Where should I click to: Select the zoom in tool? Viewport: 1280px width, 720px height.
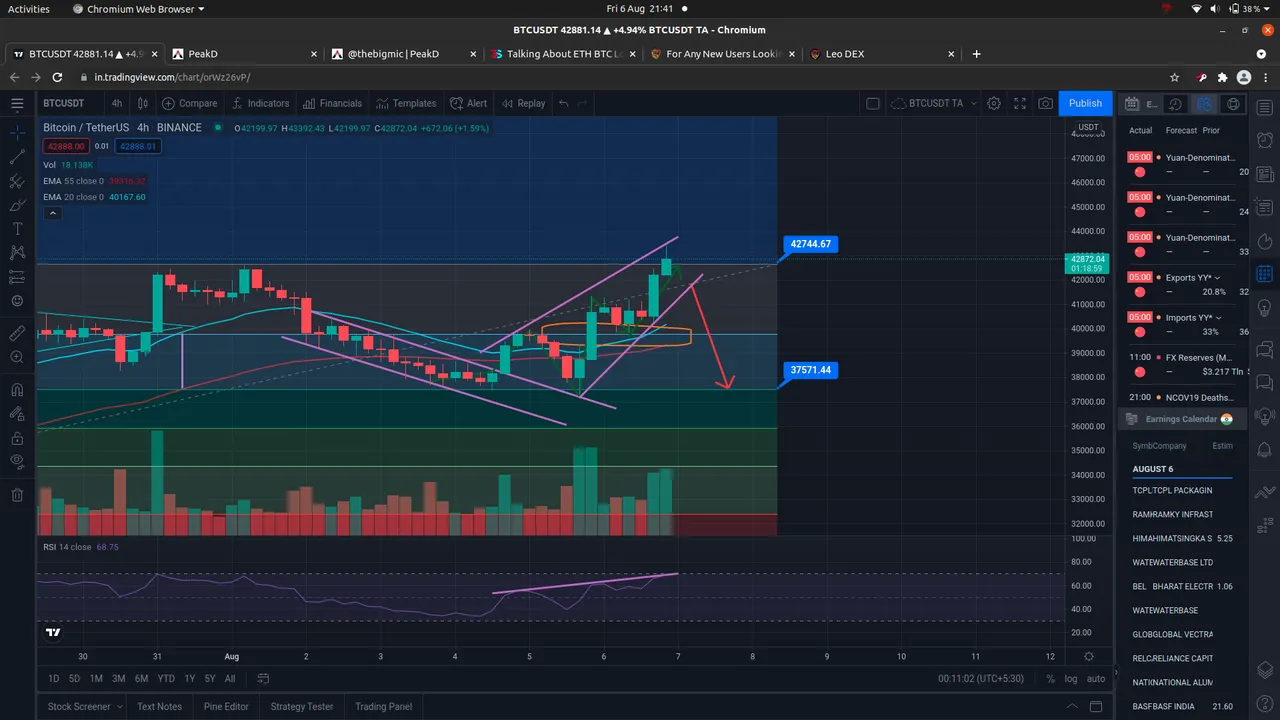coord(17,357)
